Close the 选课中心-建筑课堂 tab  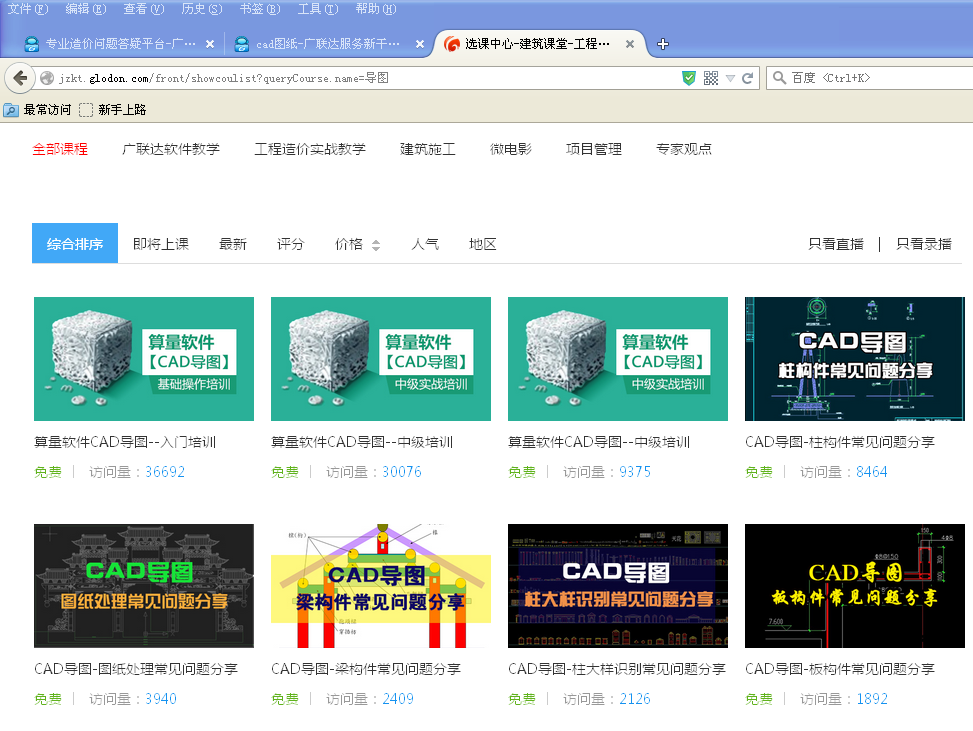coord(630,44)
